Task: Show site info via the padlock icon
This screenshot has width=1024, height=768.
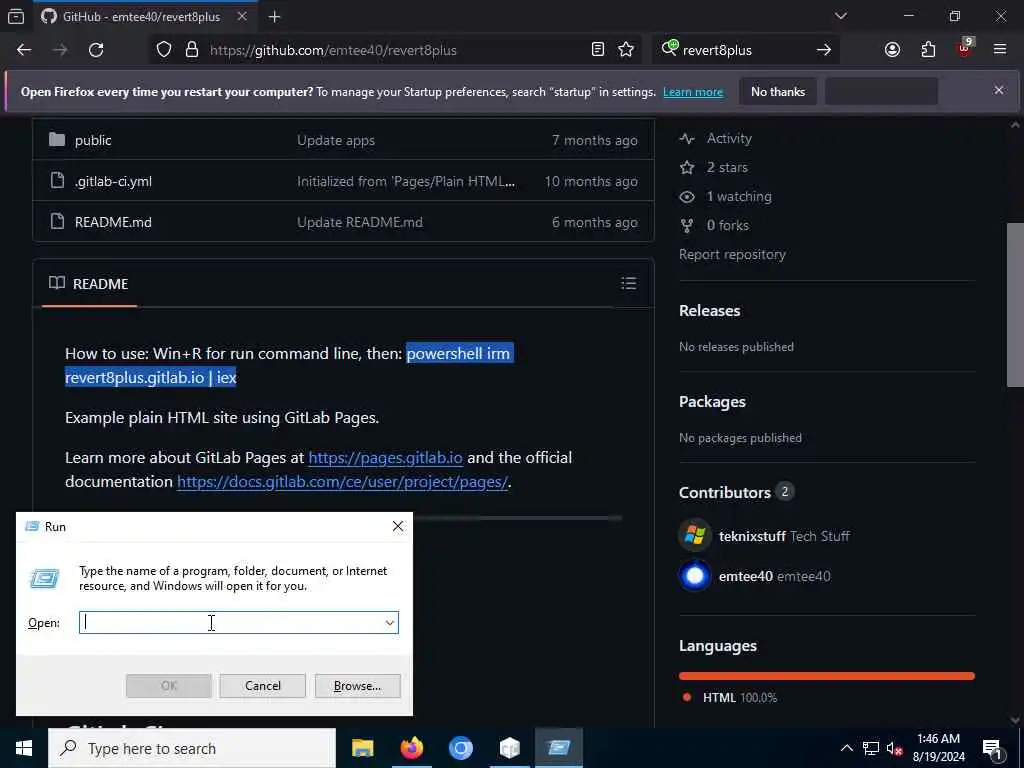Action: [x=192, y=50]
